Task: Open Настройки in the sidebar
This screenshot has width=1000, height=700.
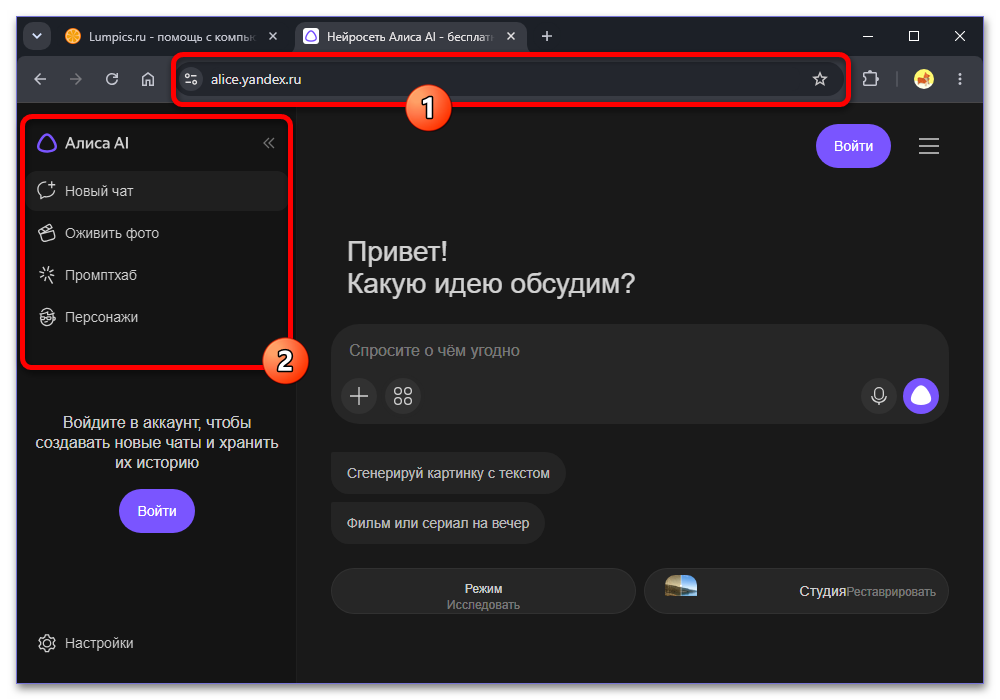Action: [86, 643]
